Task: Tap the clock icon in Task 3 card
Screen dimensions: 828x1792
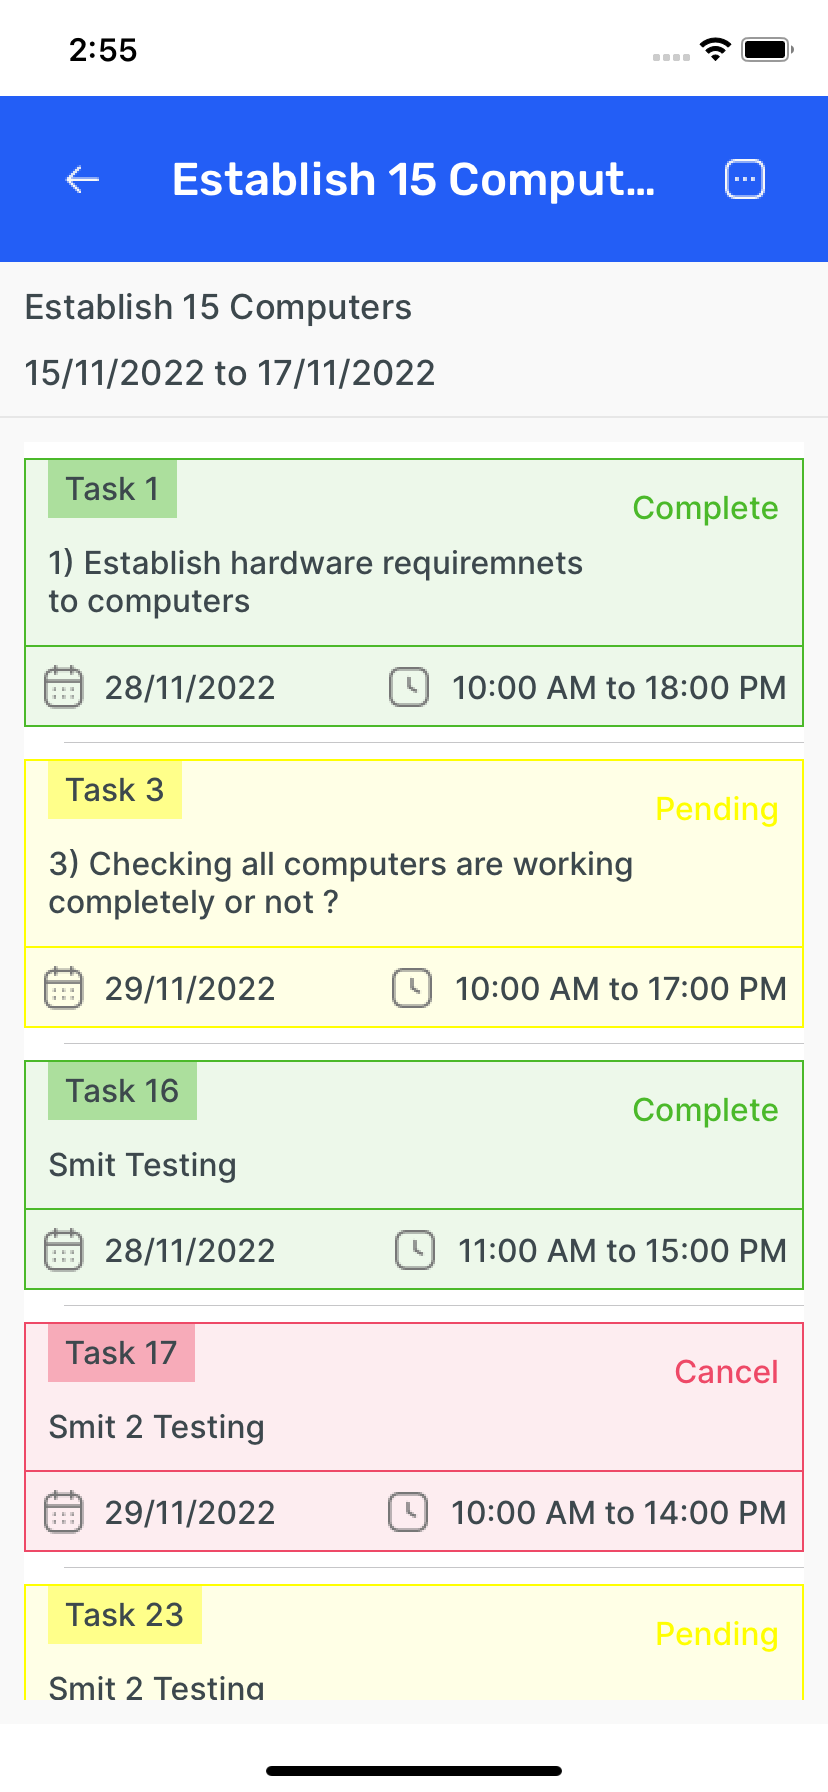Action: pos(412,989)
